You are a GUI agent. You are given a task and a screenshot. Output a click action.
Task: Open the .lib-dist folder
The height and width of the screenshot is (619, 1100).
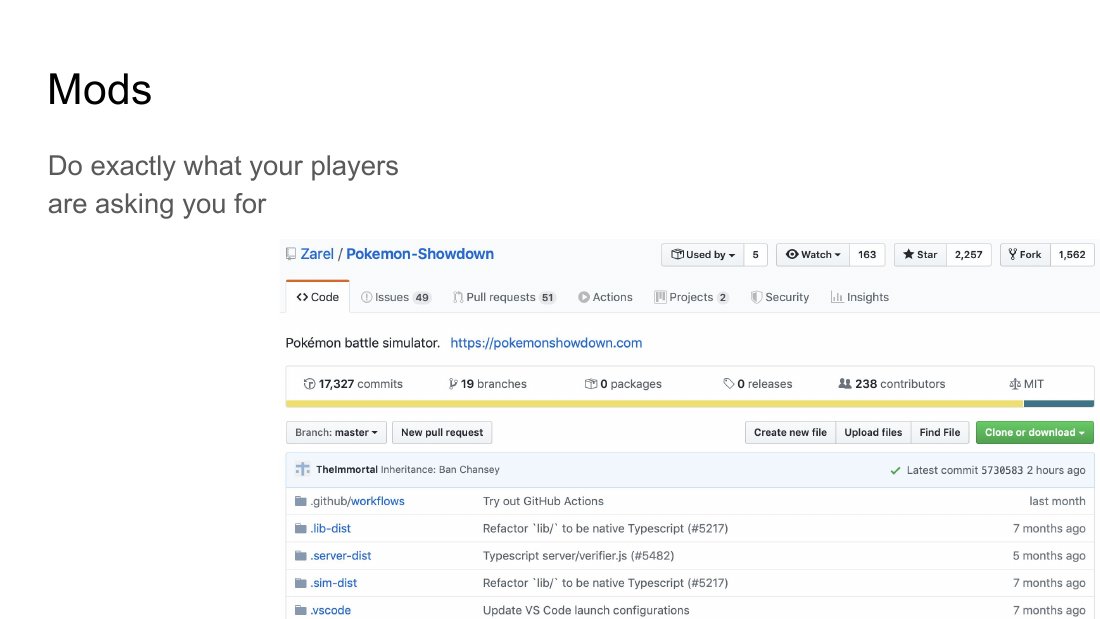[x=330, y=528]
